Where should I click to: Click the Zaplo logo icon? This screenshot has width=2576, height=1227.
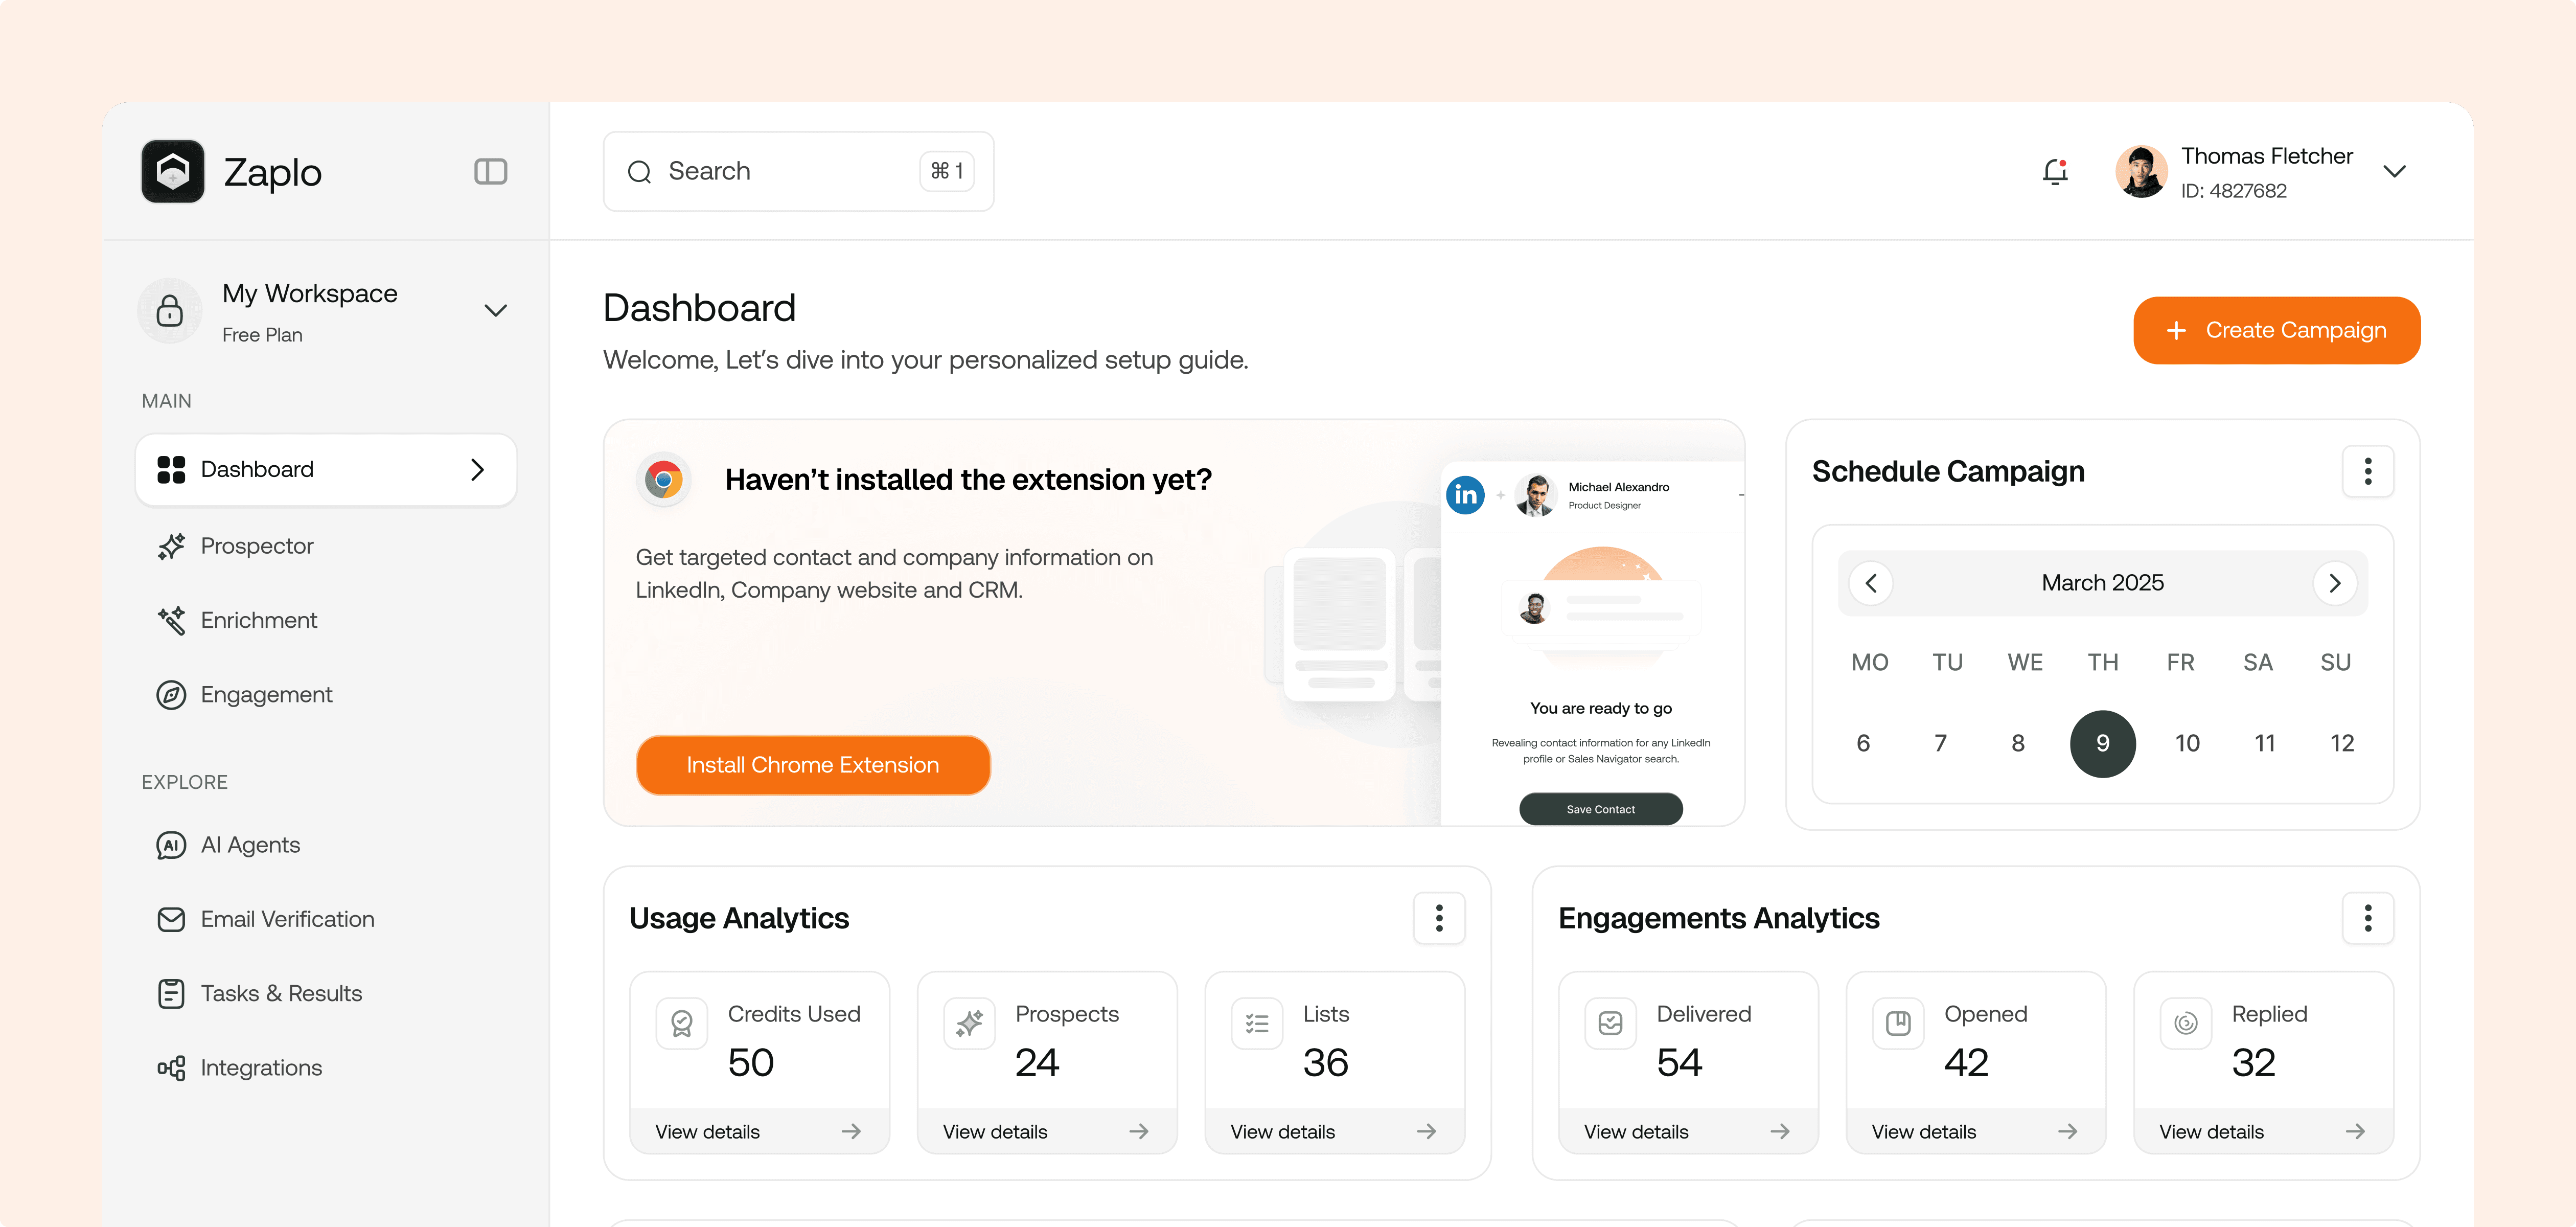pyautogui.click(x=173, y=171)
